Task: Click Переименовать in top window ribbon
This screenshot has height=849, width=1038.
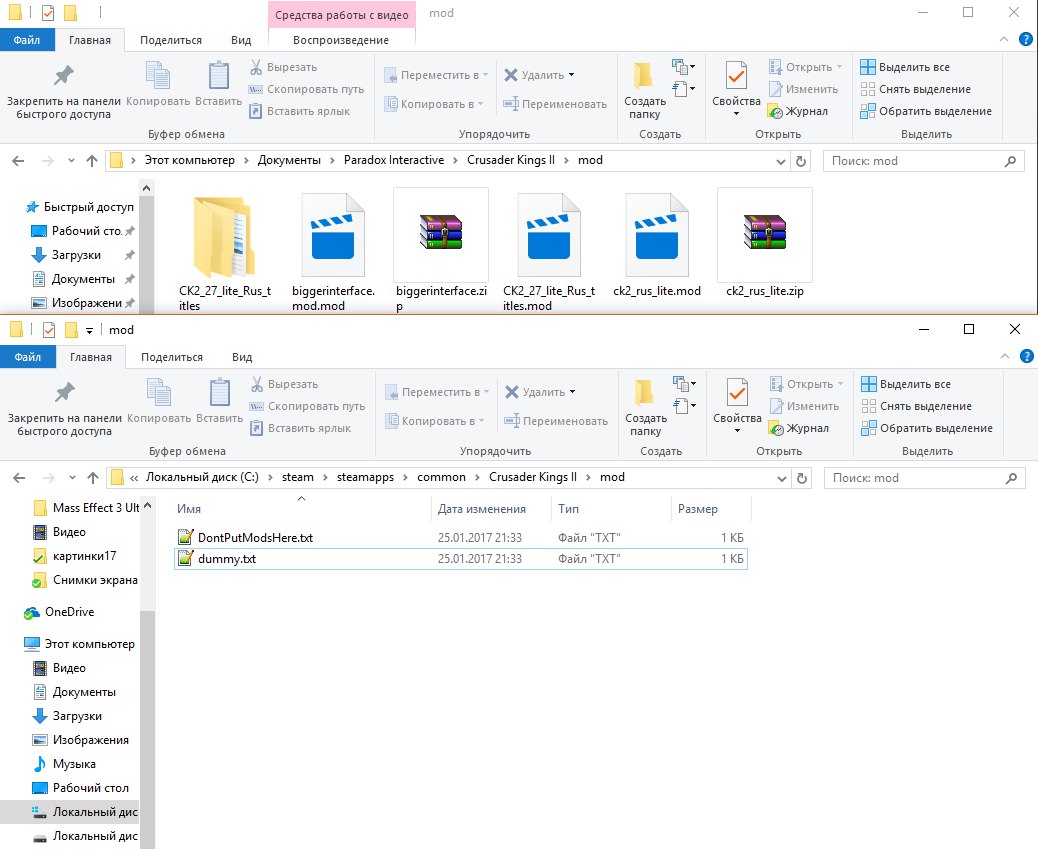Action: pyautogui.click(x=555, y=104)
